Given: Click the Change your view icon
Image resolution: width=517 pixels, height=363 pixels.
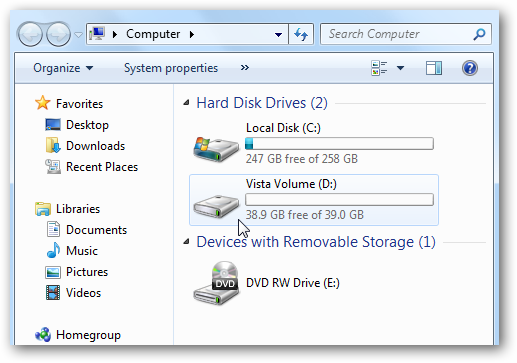Looking at the screenshot, I should [x=379, y=68].
